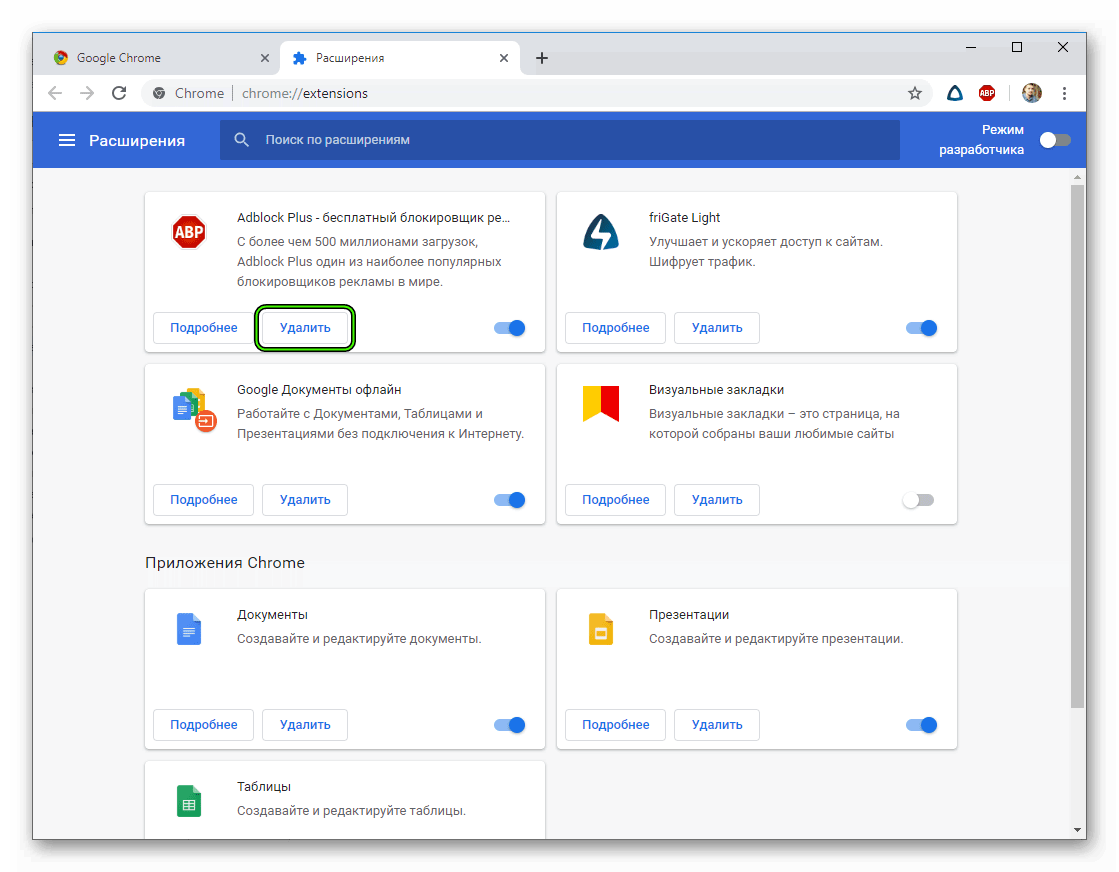Open Подробнее for friGate Light
1119x872 pixels.
pos(615,328)
